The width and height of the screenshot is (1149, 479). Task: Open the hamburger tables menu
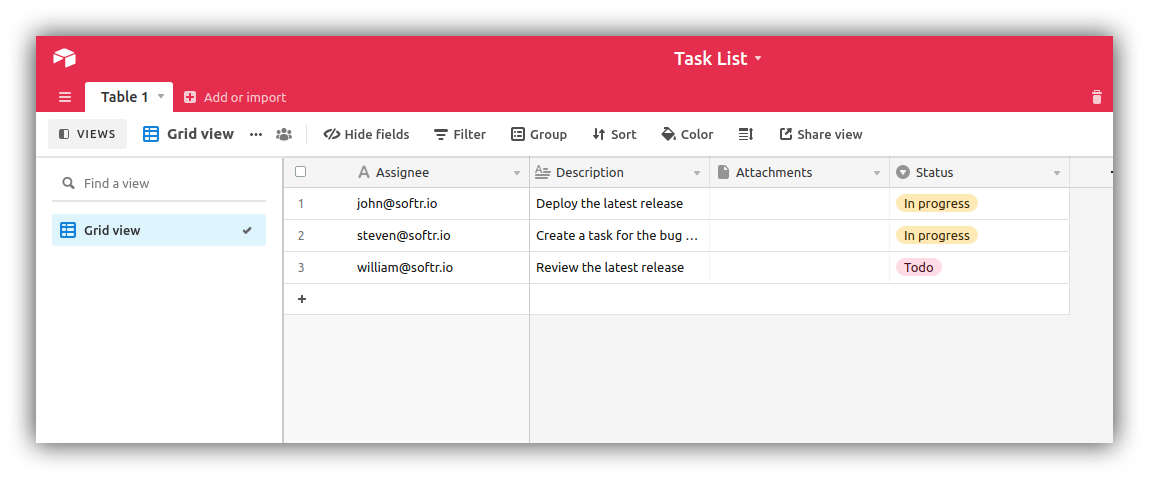65,97
